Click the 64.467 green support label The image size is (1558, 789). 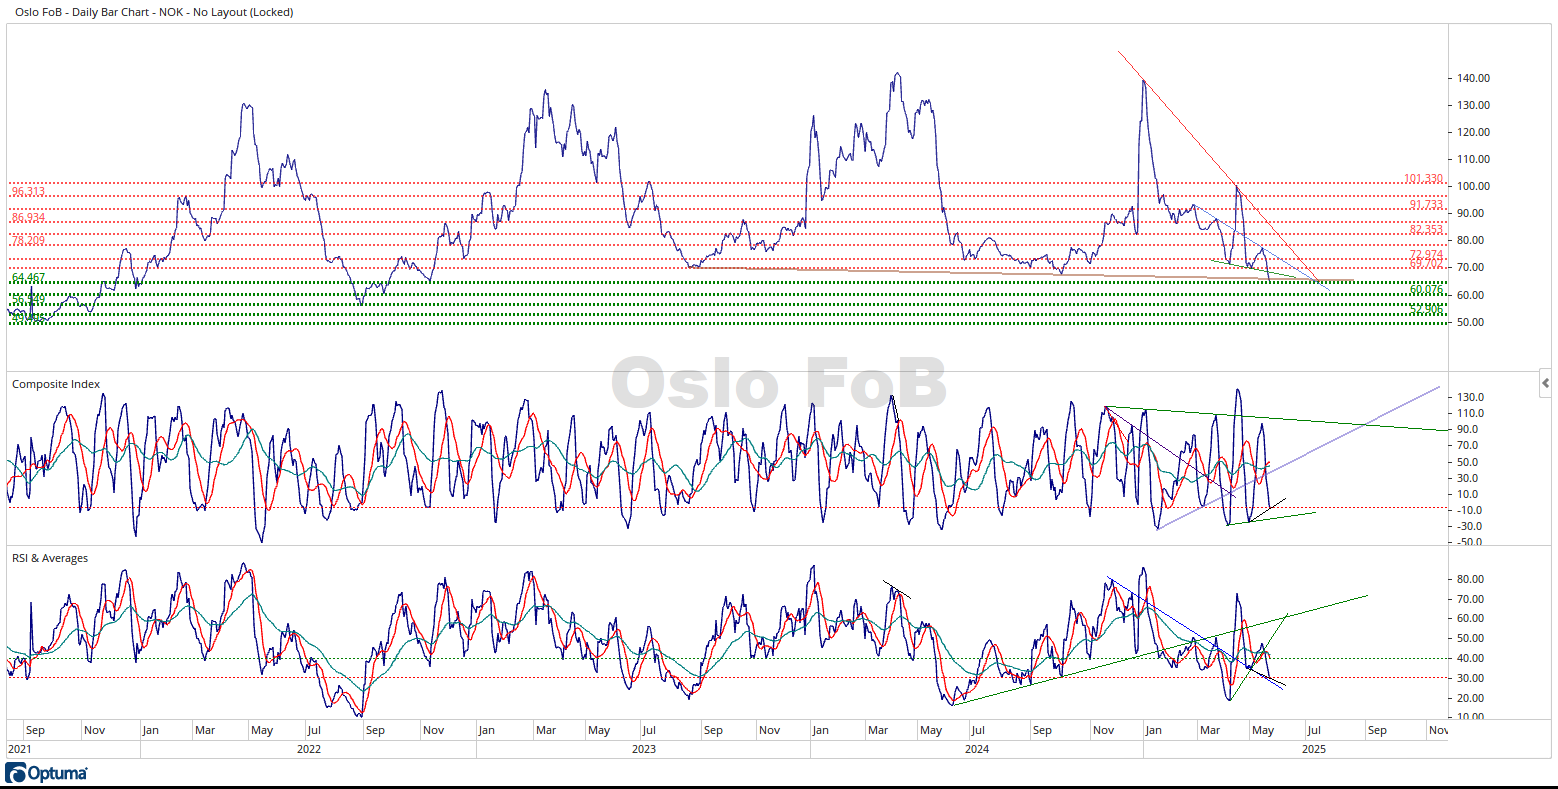(28, 277)
